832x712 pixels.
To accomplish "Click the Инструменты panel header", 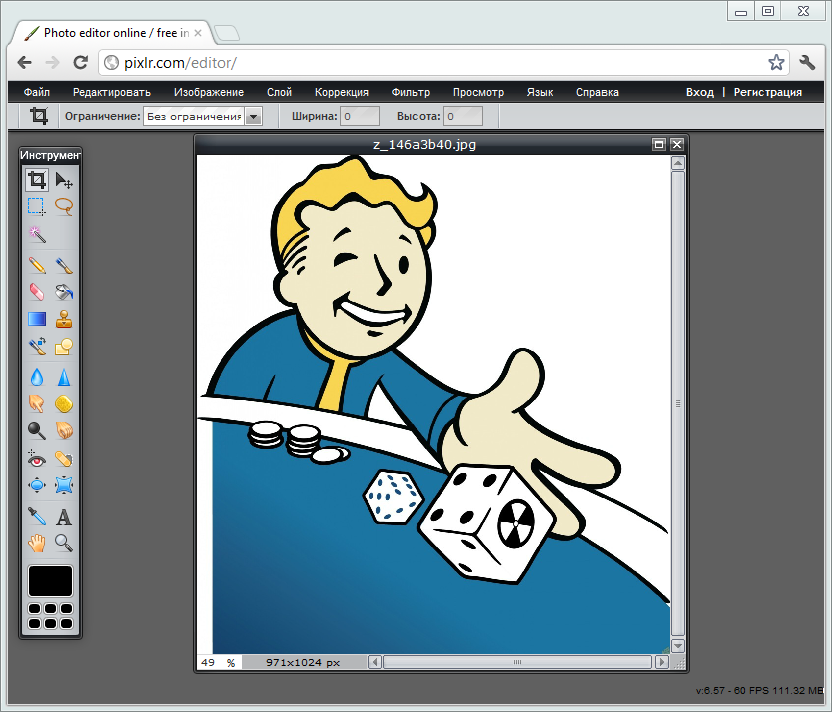I will (x=50, y=155).
